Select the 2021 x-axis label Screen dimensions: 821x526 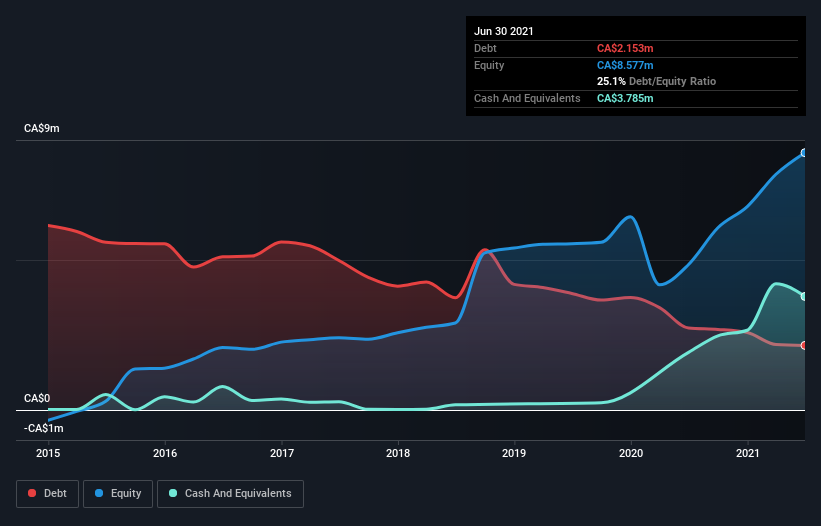click(x=748, y=453)
